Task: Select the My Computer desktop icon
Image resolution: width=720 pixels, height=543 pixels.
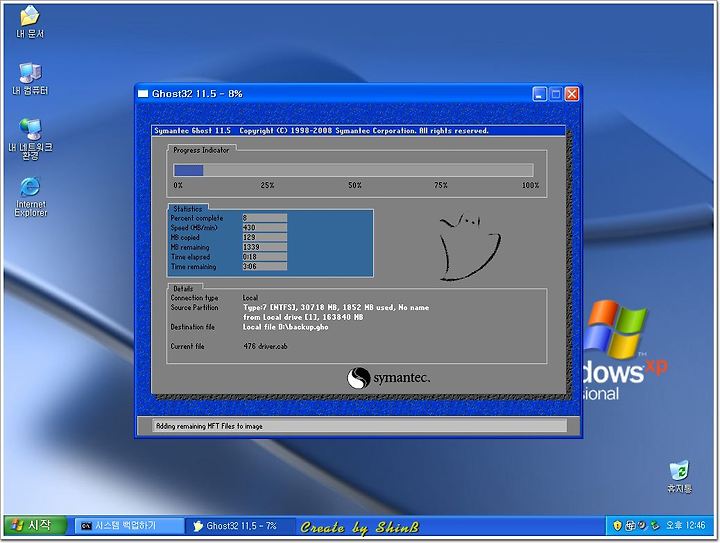Action: tap(30, 78)
